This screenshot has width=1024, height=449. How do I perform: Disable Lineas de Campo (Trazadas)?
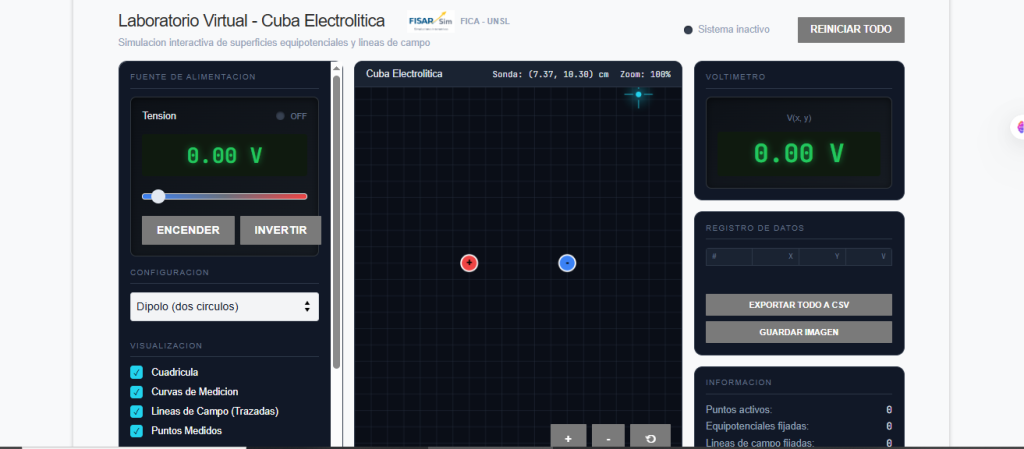(137, 411)
